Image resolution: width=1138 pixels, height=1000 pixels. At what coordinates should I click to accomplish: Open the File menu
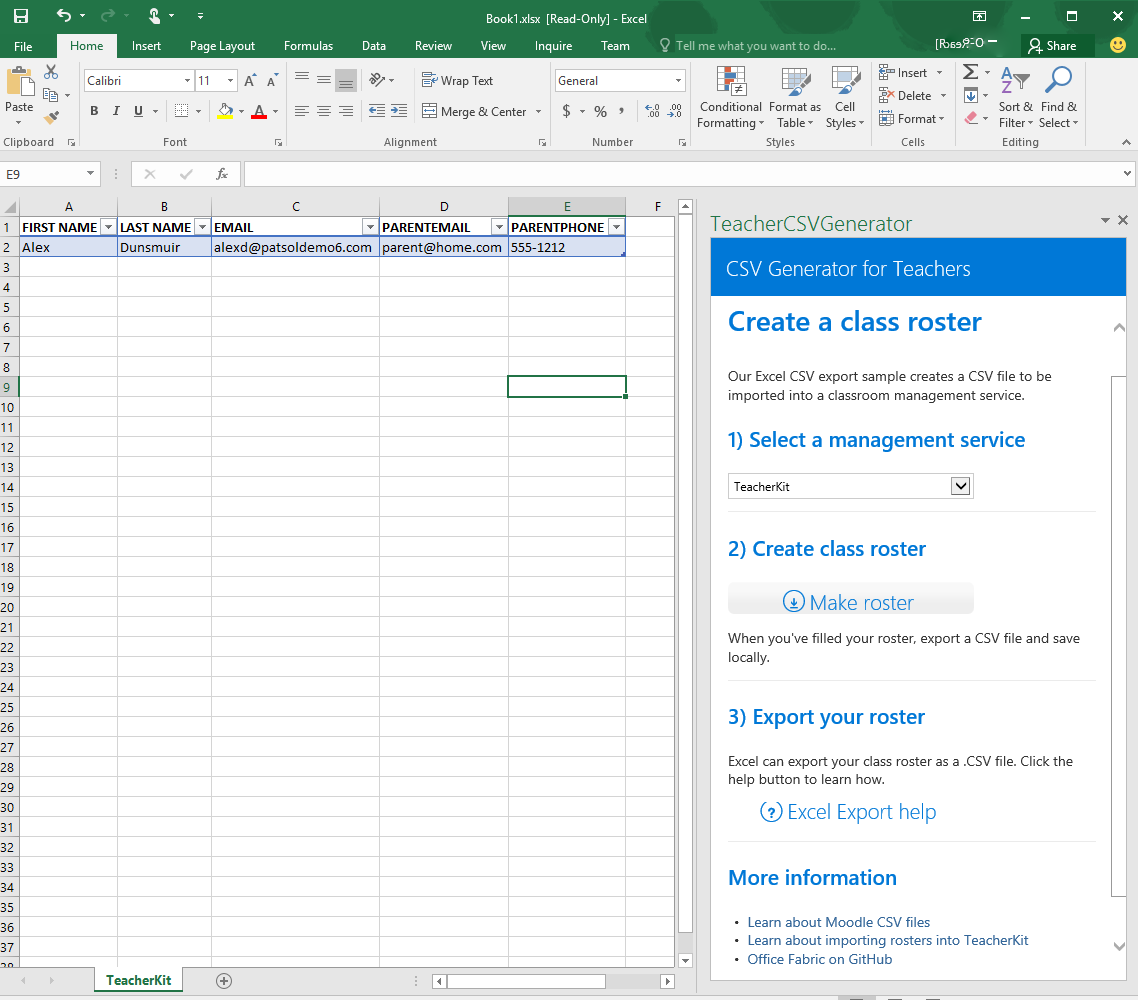point(23,46)
